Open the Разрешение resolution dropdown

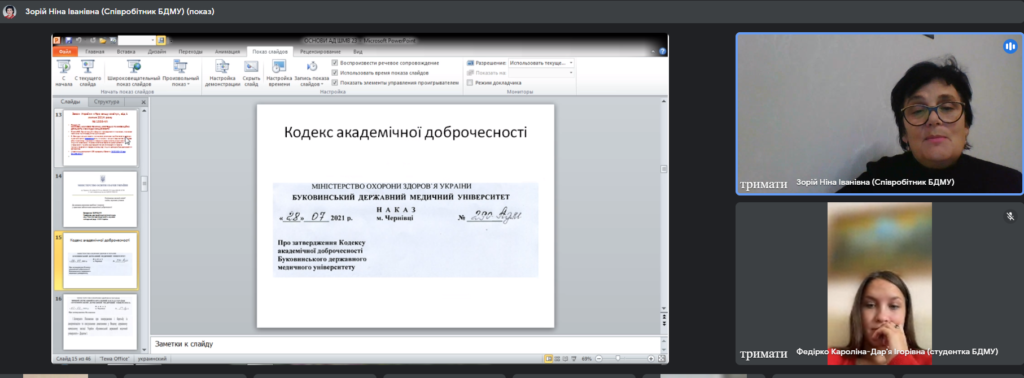[x=541, y=63]
